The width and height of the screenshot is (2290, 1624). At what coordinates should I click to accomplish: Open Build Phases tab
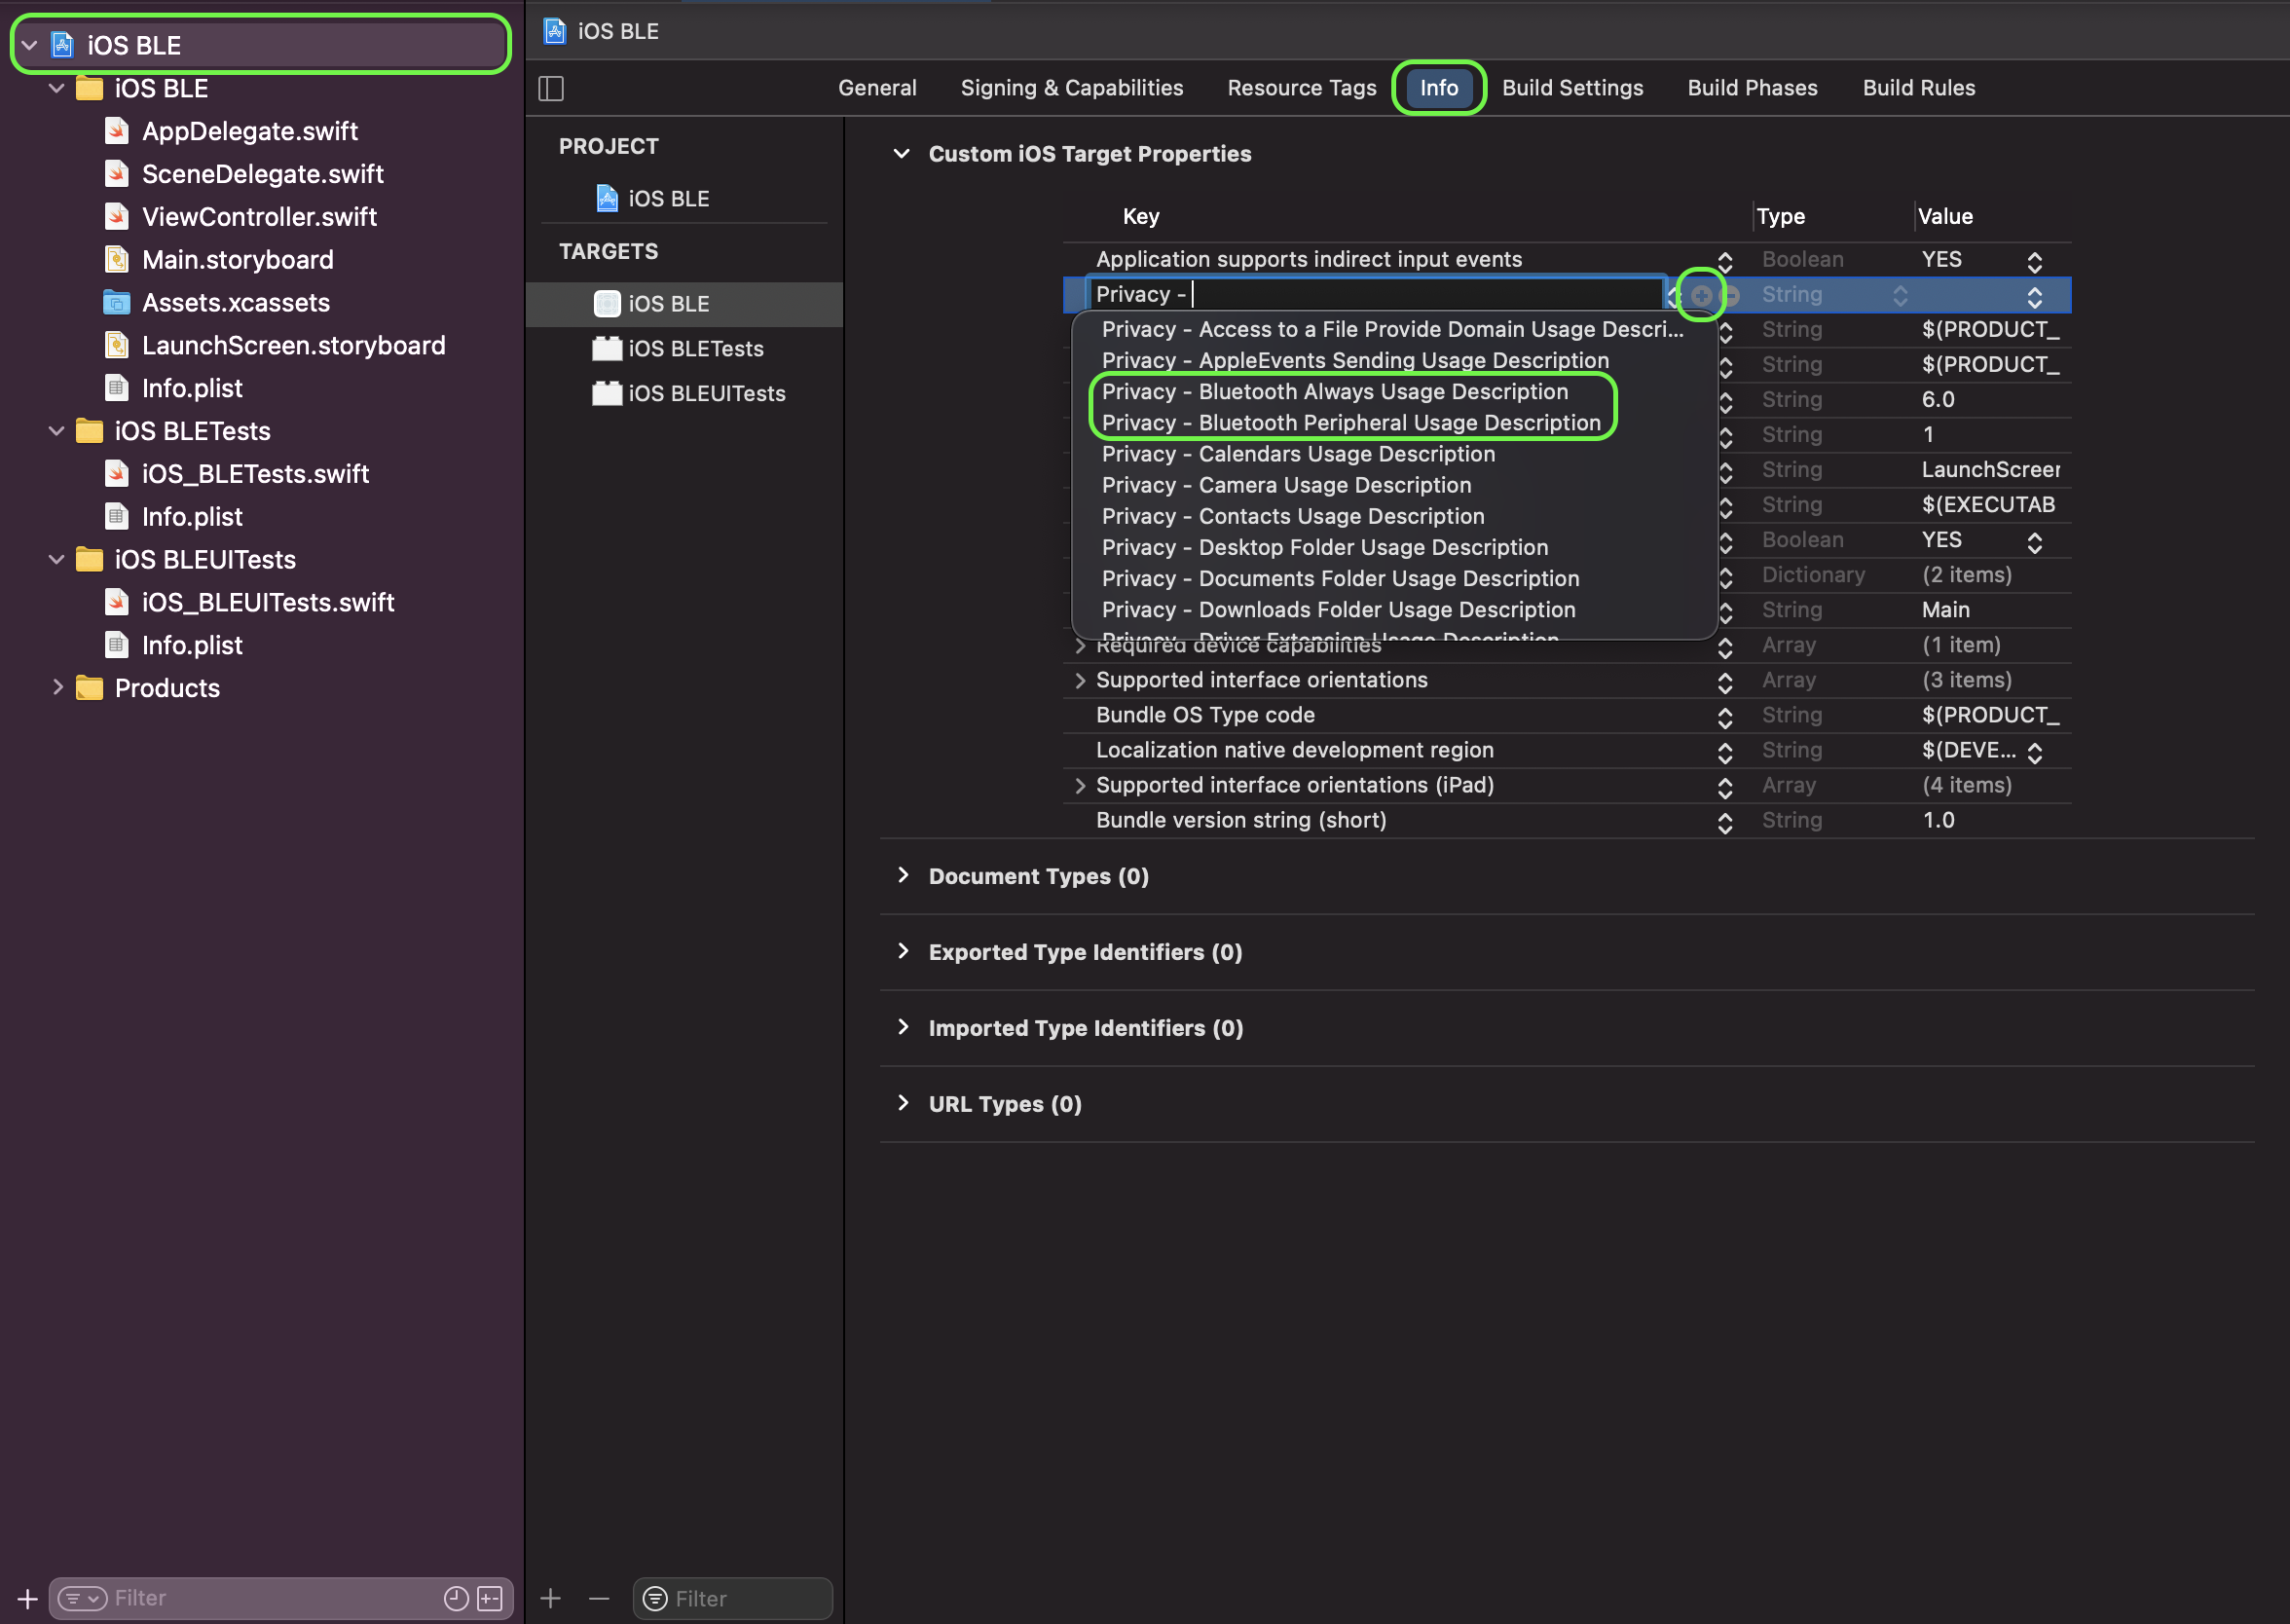pos(1752,88)
